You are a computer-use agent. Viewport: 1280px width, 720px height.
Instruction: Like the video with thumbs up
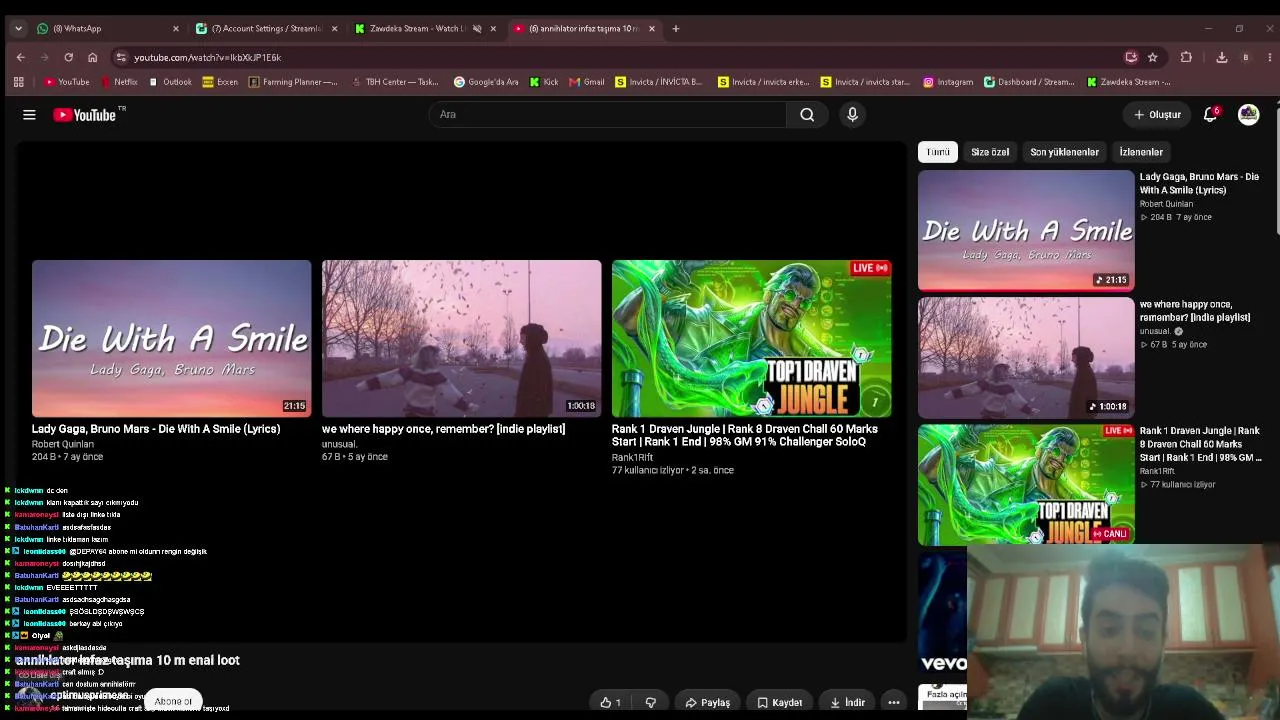tap(610, 702)
